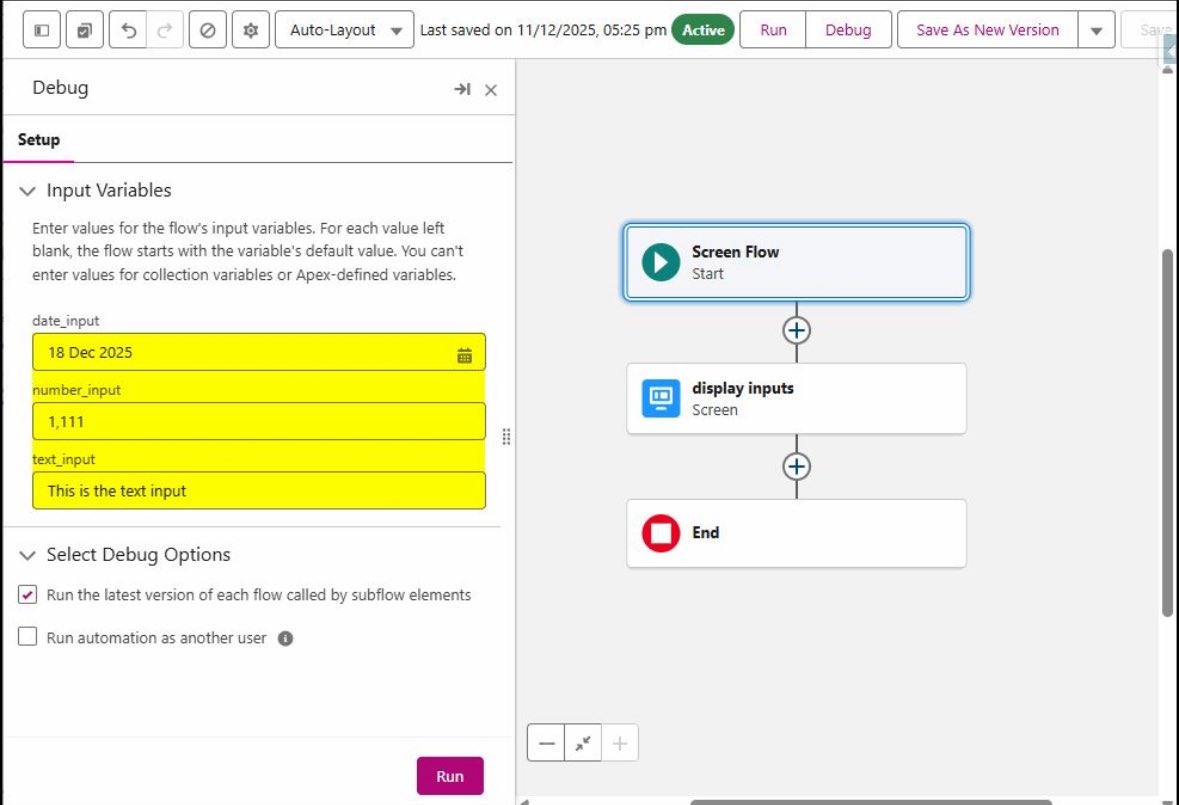Show info tooltip for Run automation as another user
Screen dimensions: 1179x805
(x=285, y=638)
